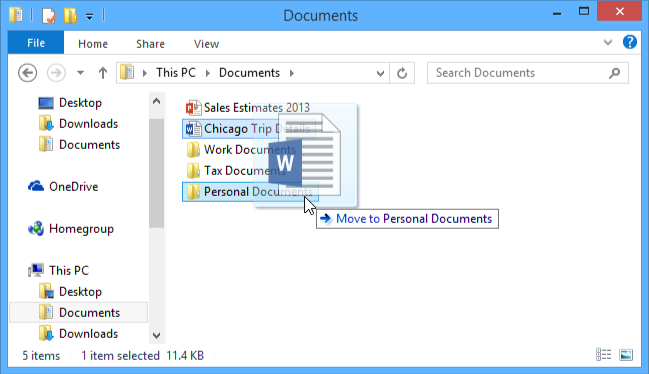Click the search magnifier icon
Viewport: 649px width, 374px height.
click(615, 73)
